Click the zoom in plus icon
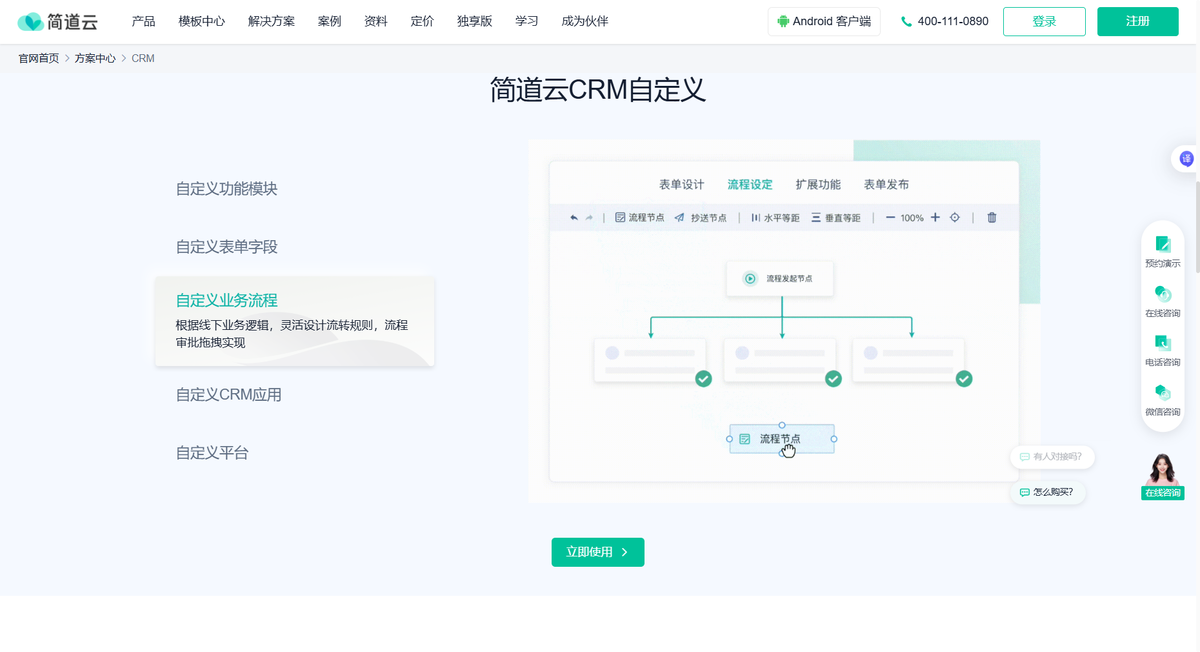Screen dimensions: 1200x652 pos(935,217)
